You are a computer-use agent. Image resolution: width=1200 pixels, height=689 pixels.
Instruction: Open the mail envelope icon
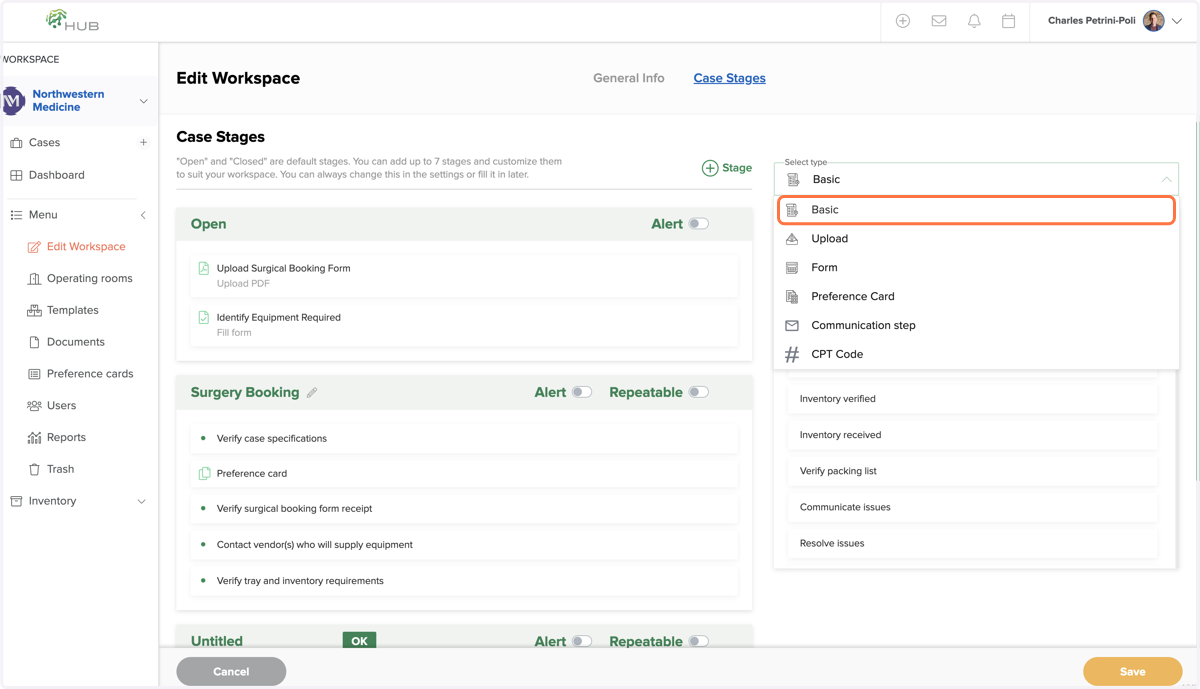939,21
